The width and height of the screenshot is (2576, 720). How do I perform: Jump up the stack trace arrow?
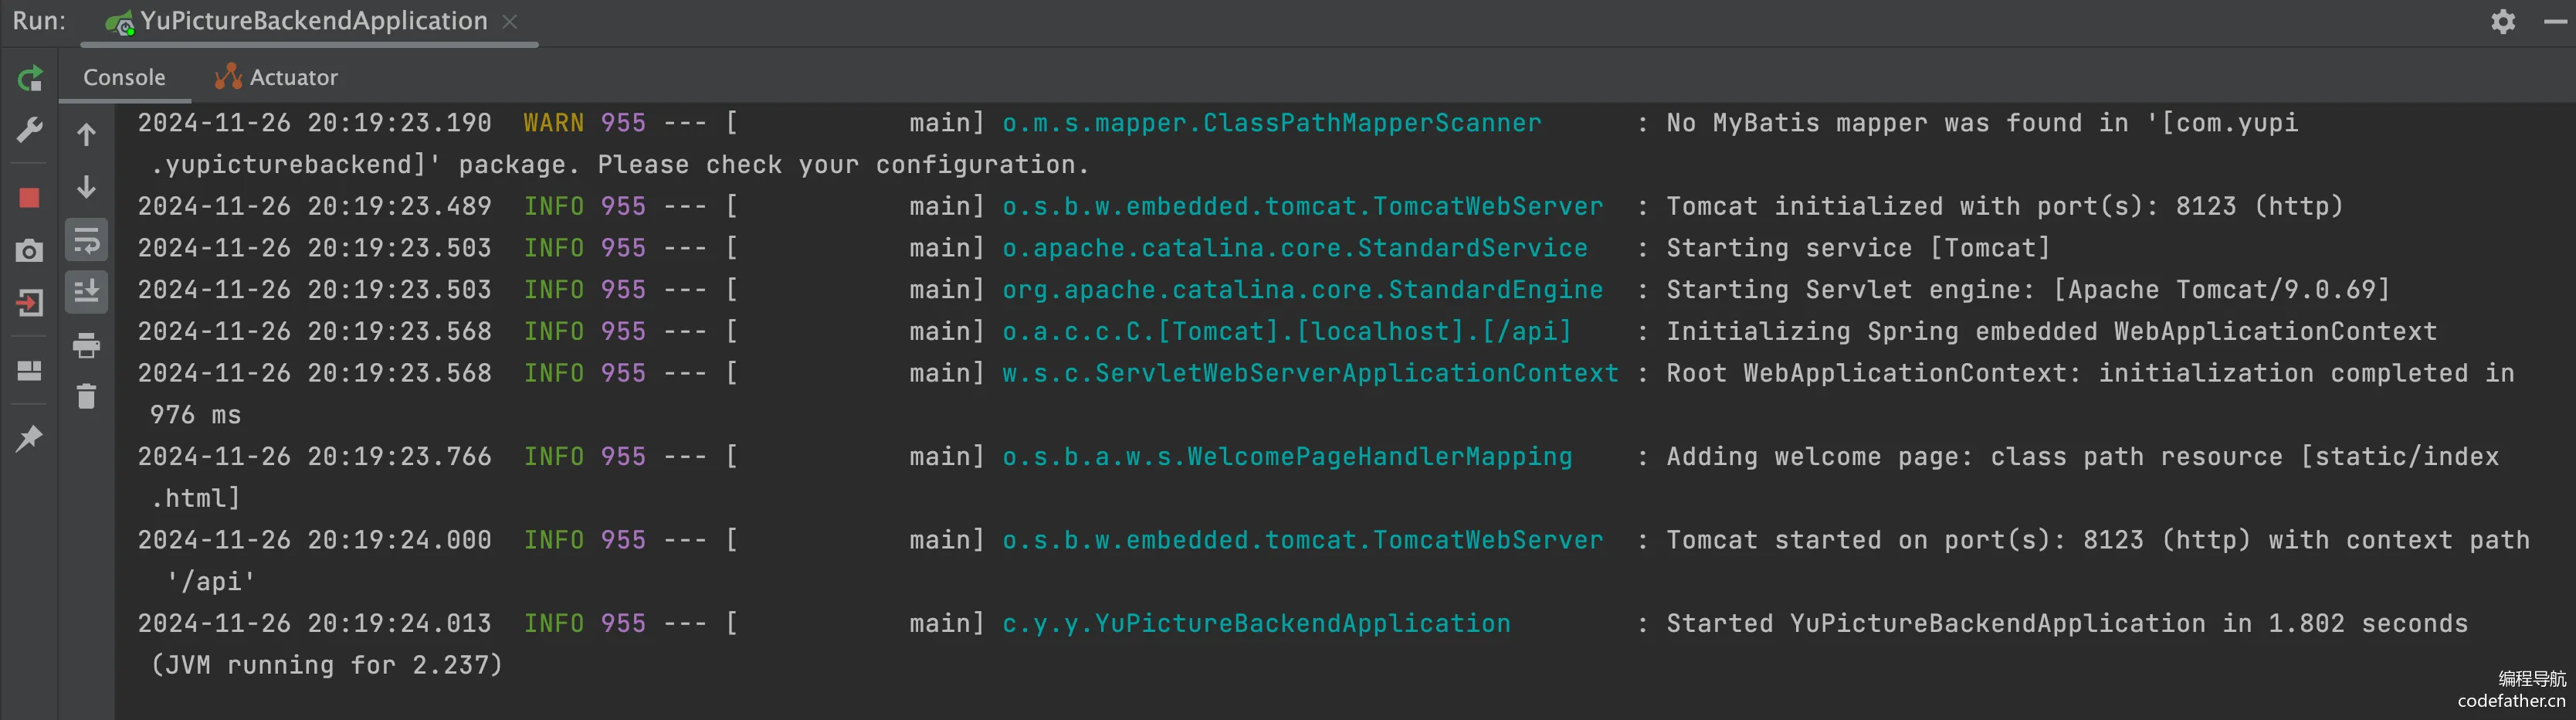pos(87,134)
